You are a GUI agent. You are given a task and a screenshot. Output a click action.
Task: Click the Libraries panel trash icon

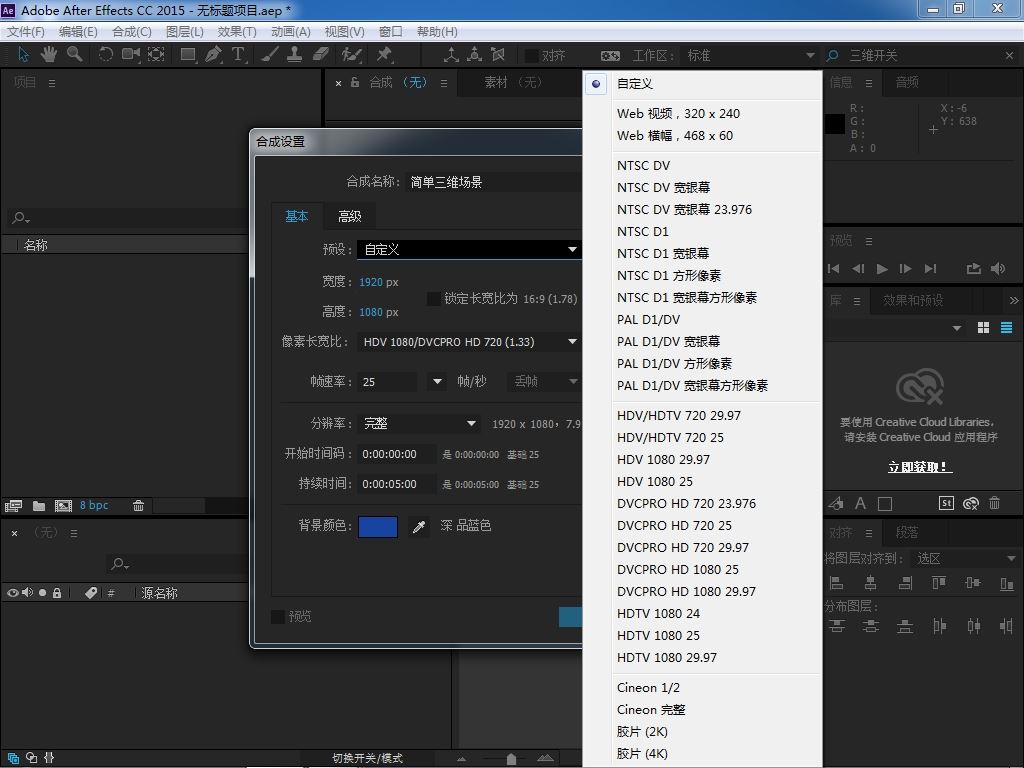[x=995, y=503]
